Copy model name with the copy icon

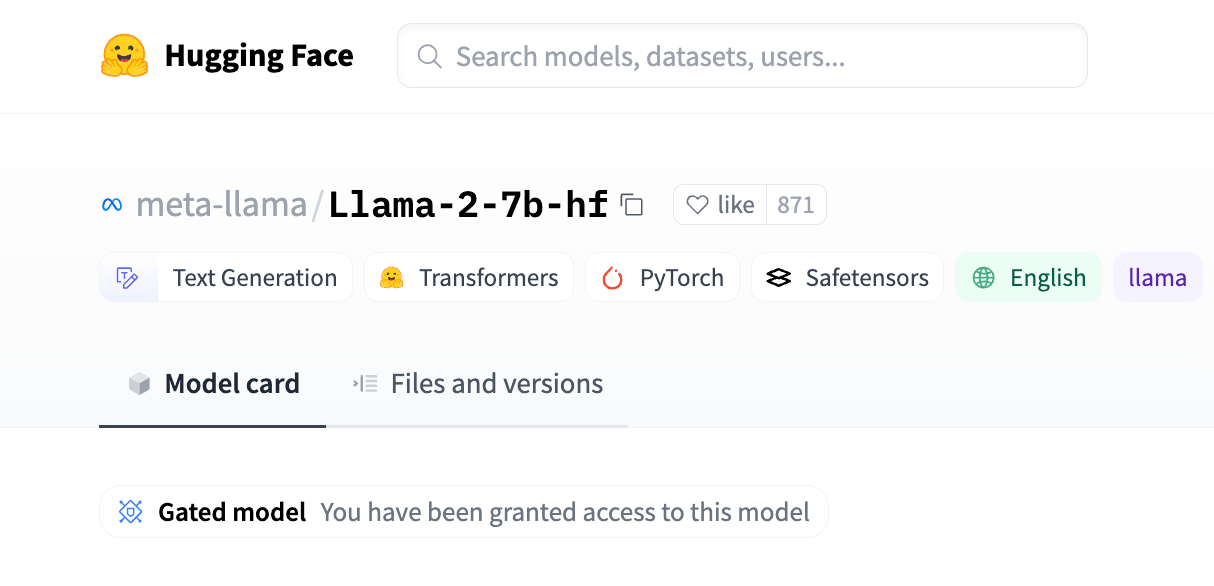click(x=631, y=205)
